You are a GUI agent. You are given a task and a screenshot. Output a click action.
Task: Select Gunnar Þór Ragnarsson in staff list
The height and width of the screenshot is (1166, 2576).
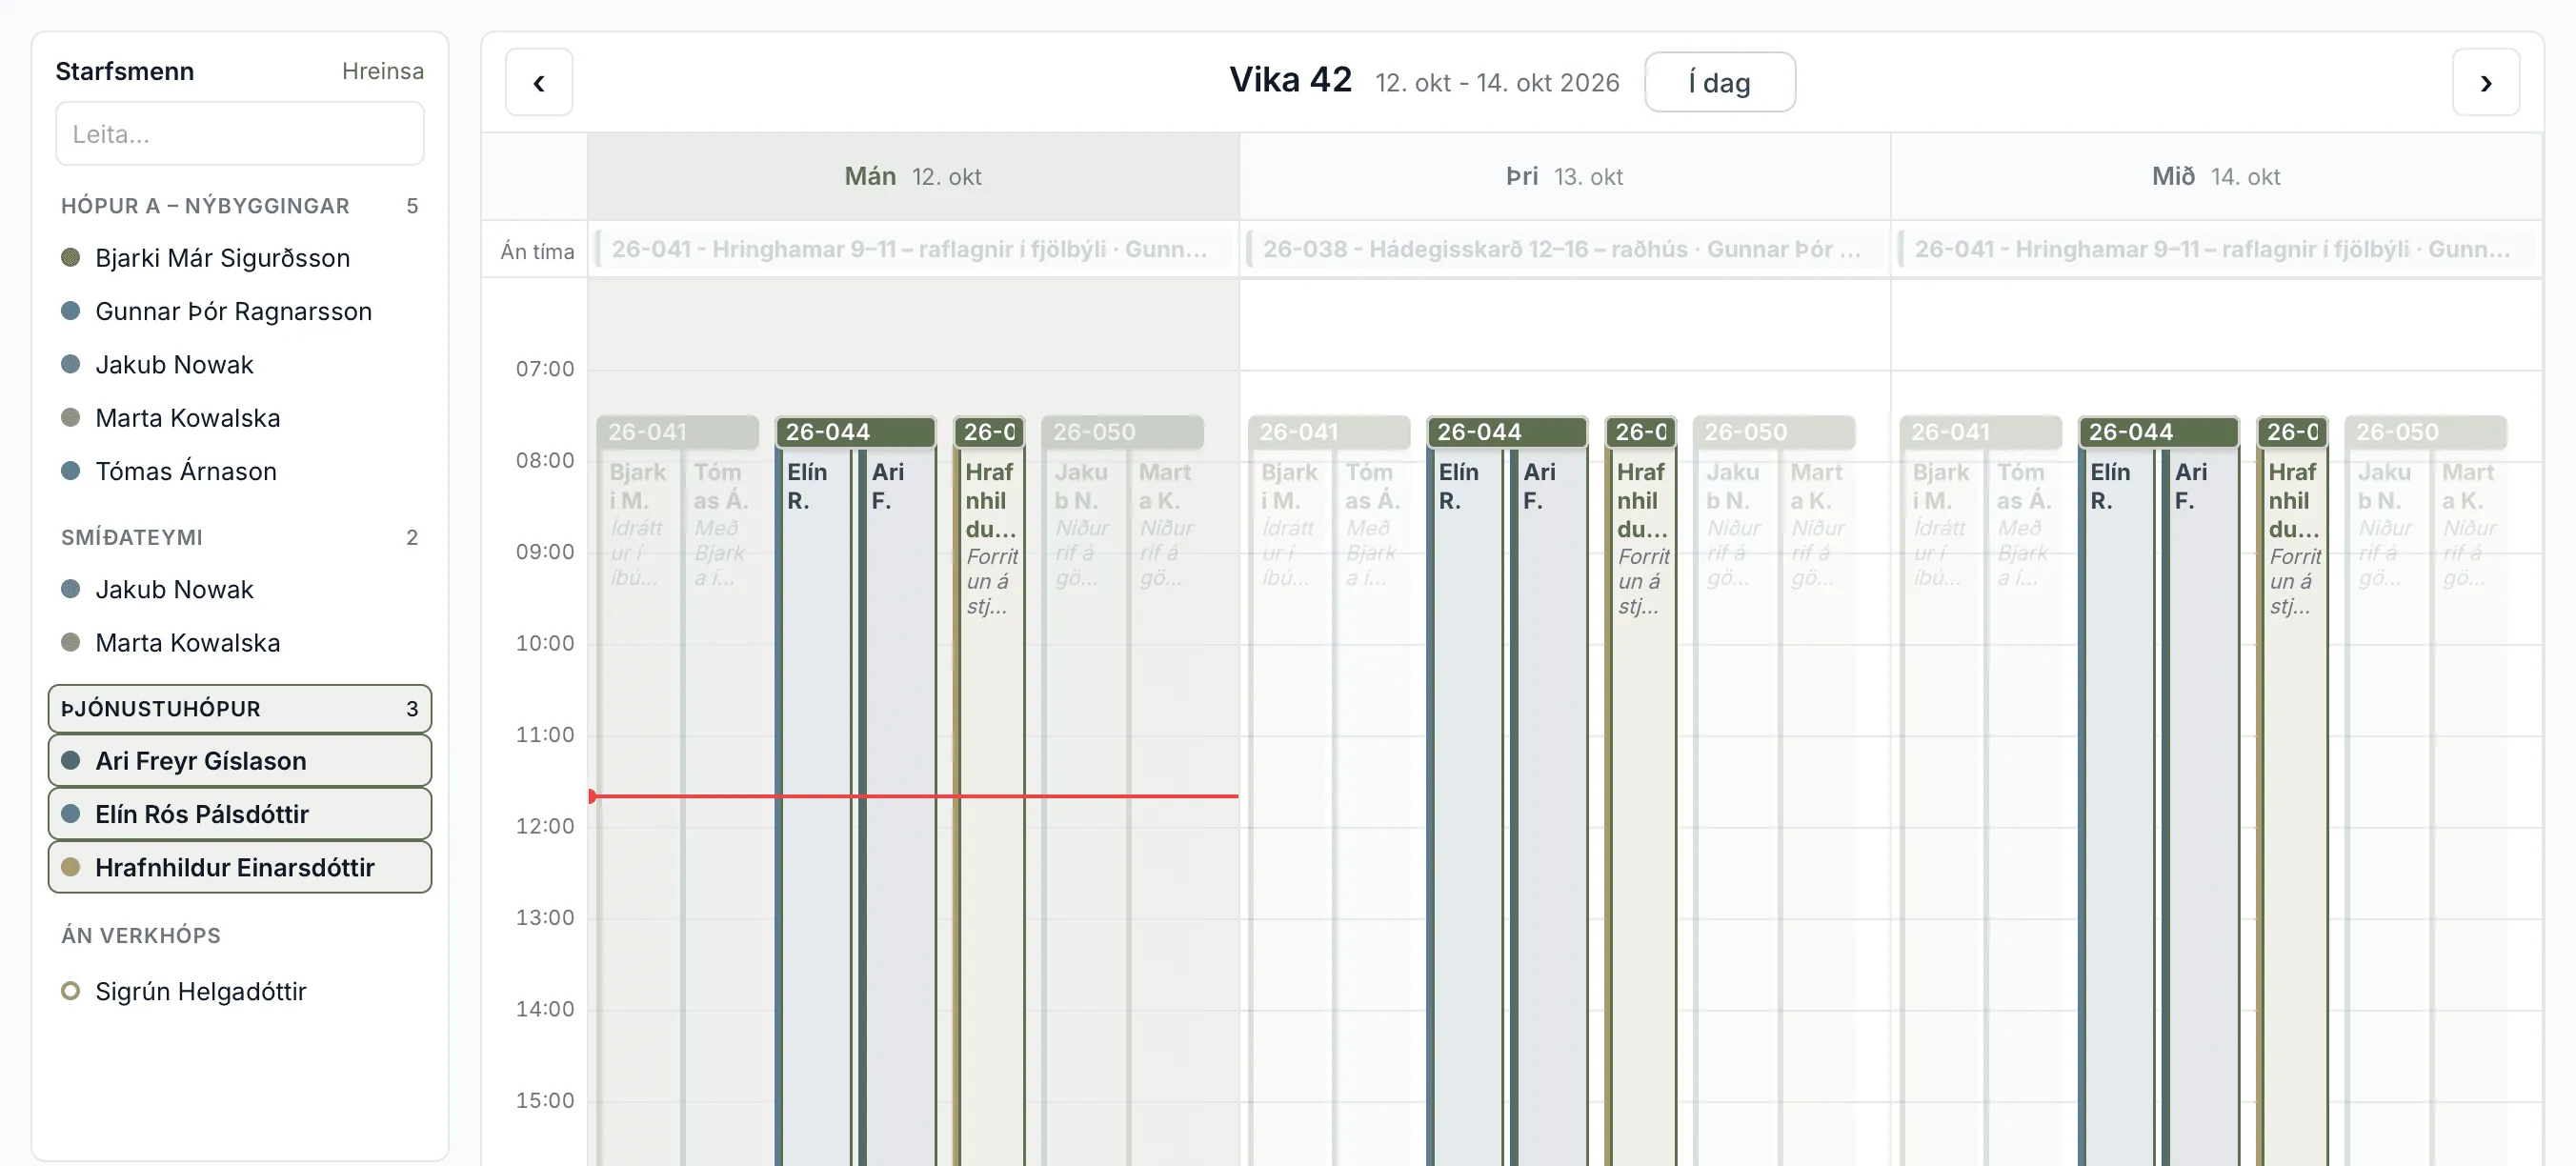click(240, 311)
